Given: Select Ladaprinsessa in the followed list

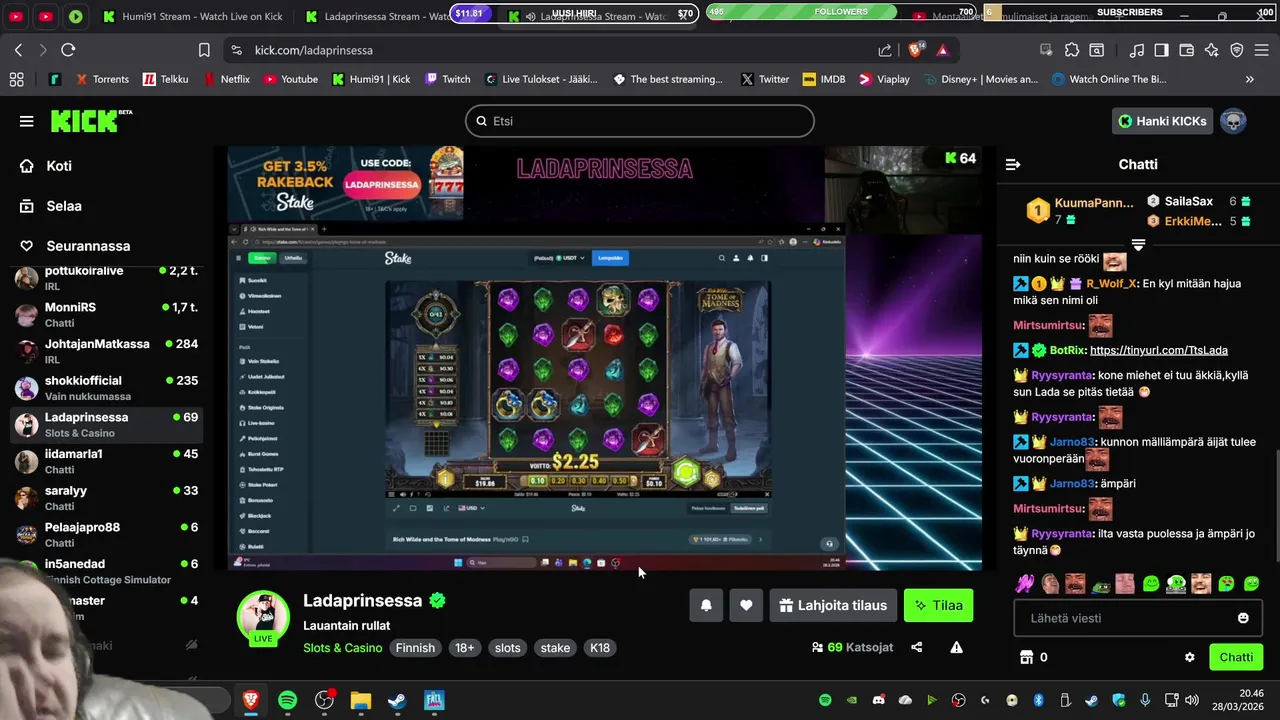Looking at the screenshot, I should click(x=106, y=425).
